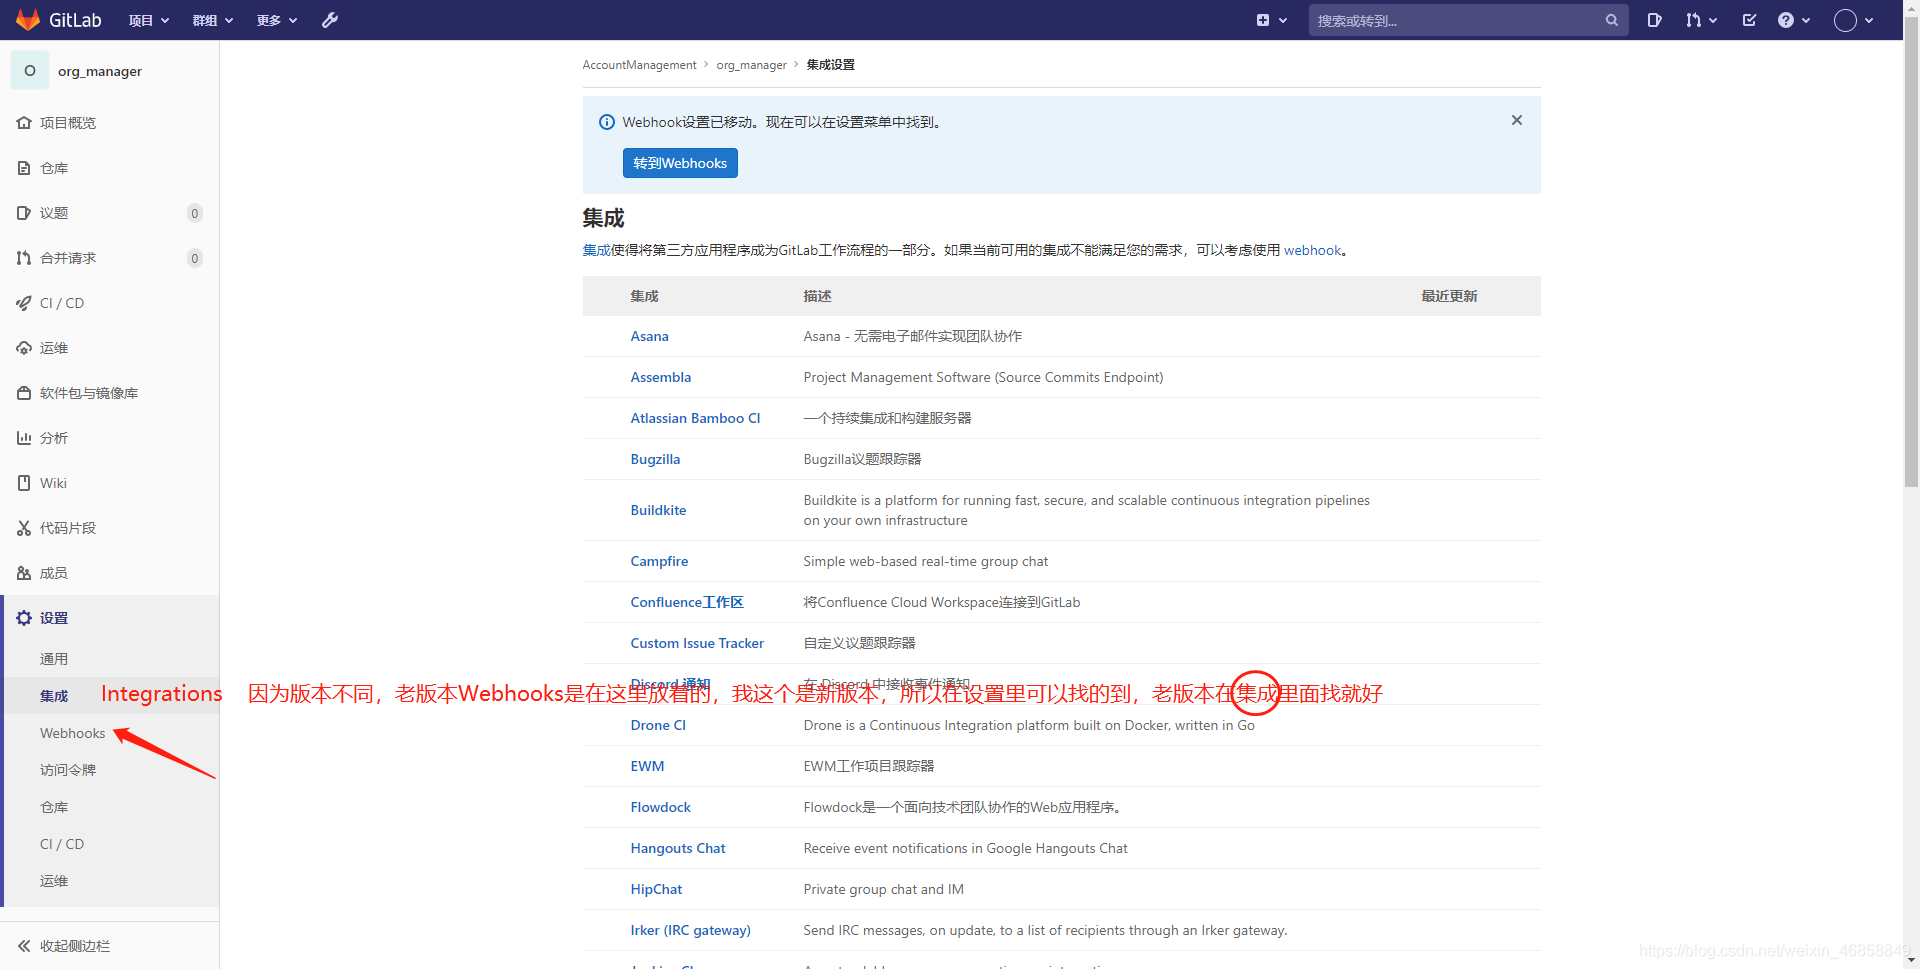Image resolution: width=1920 pixels, height=969 pixels.
Task: Click AccountManagement breadcrumb
Action: 639,65
